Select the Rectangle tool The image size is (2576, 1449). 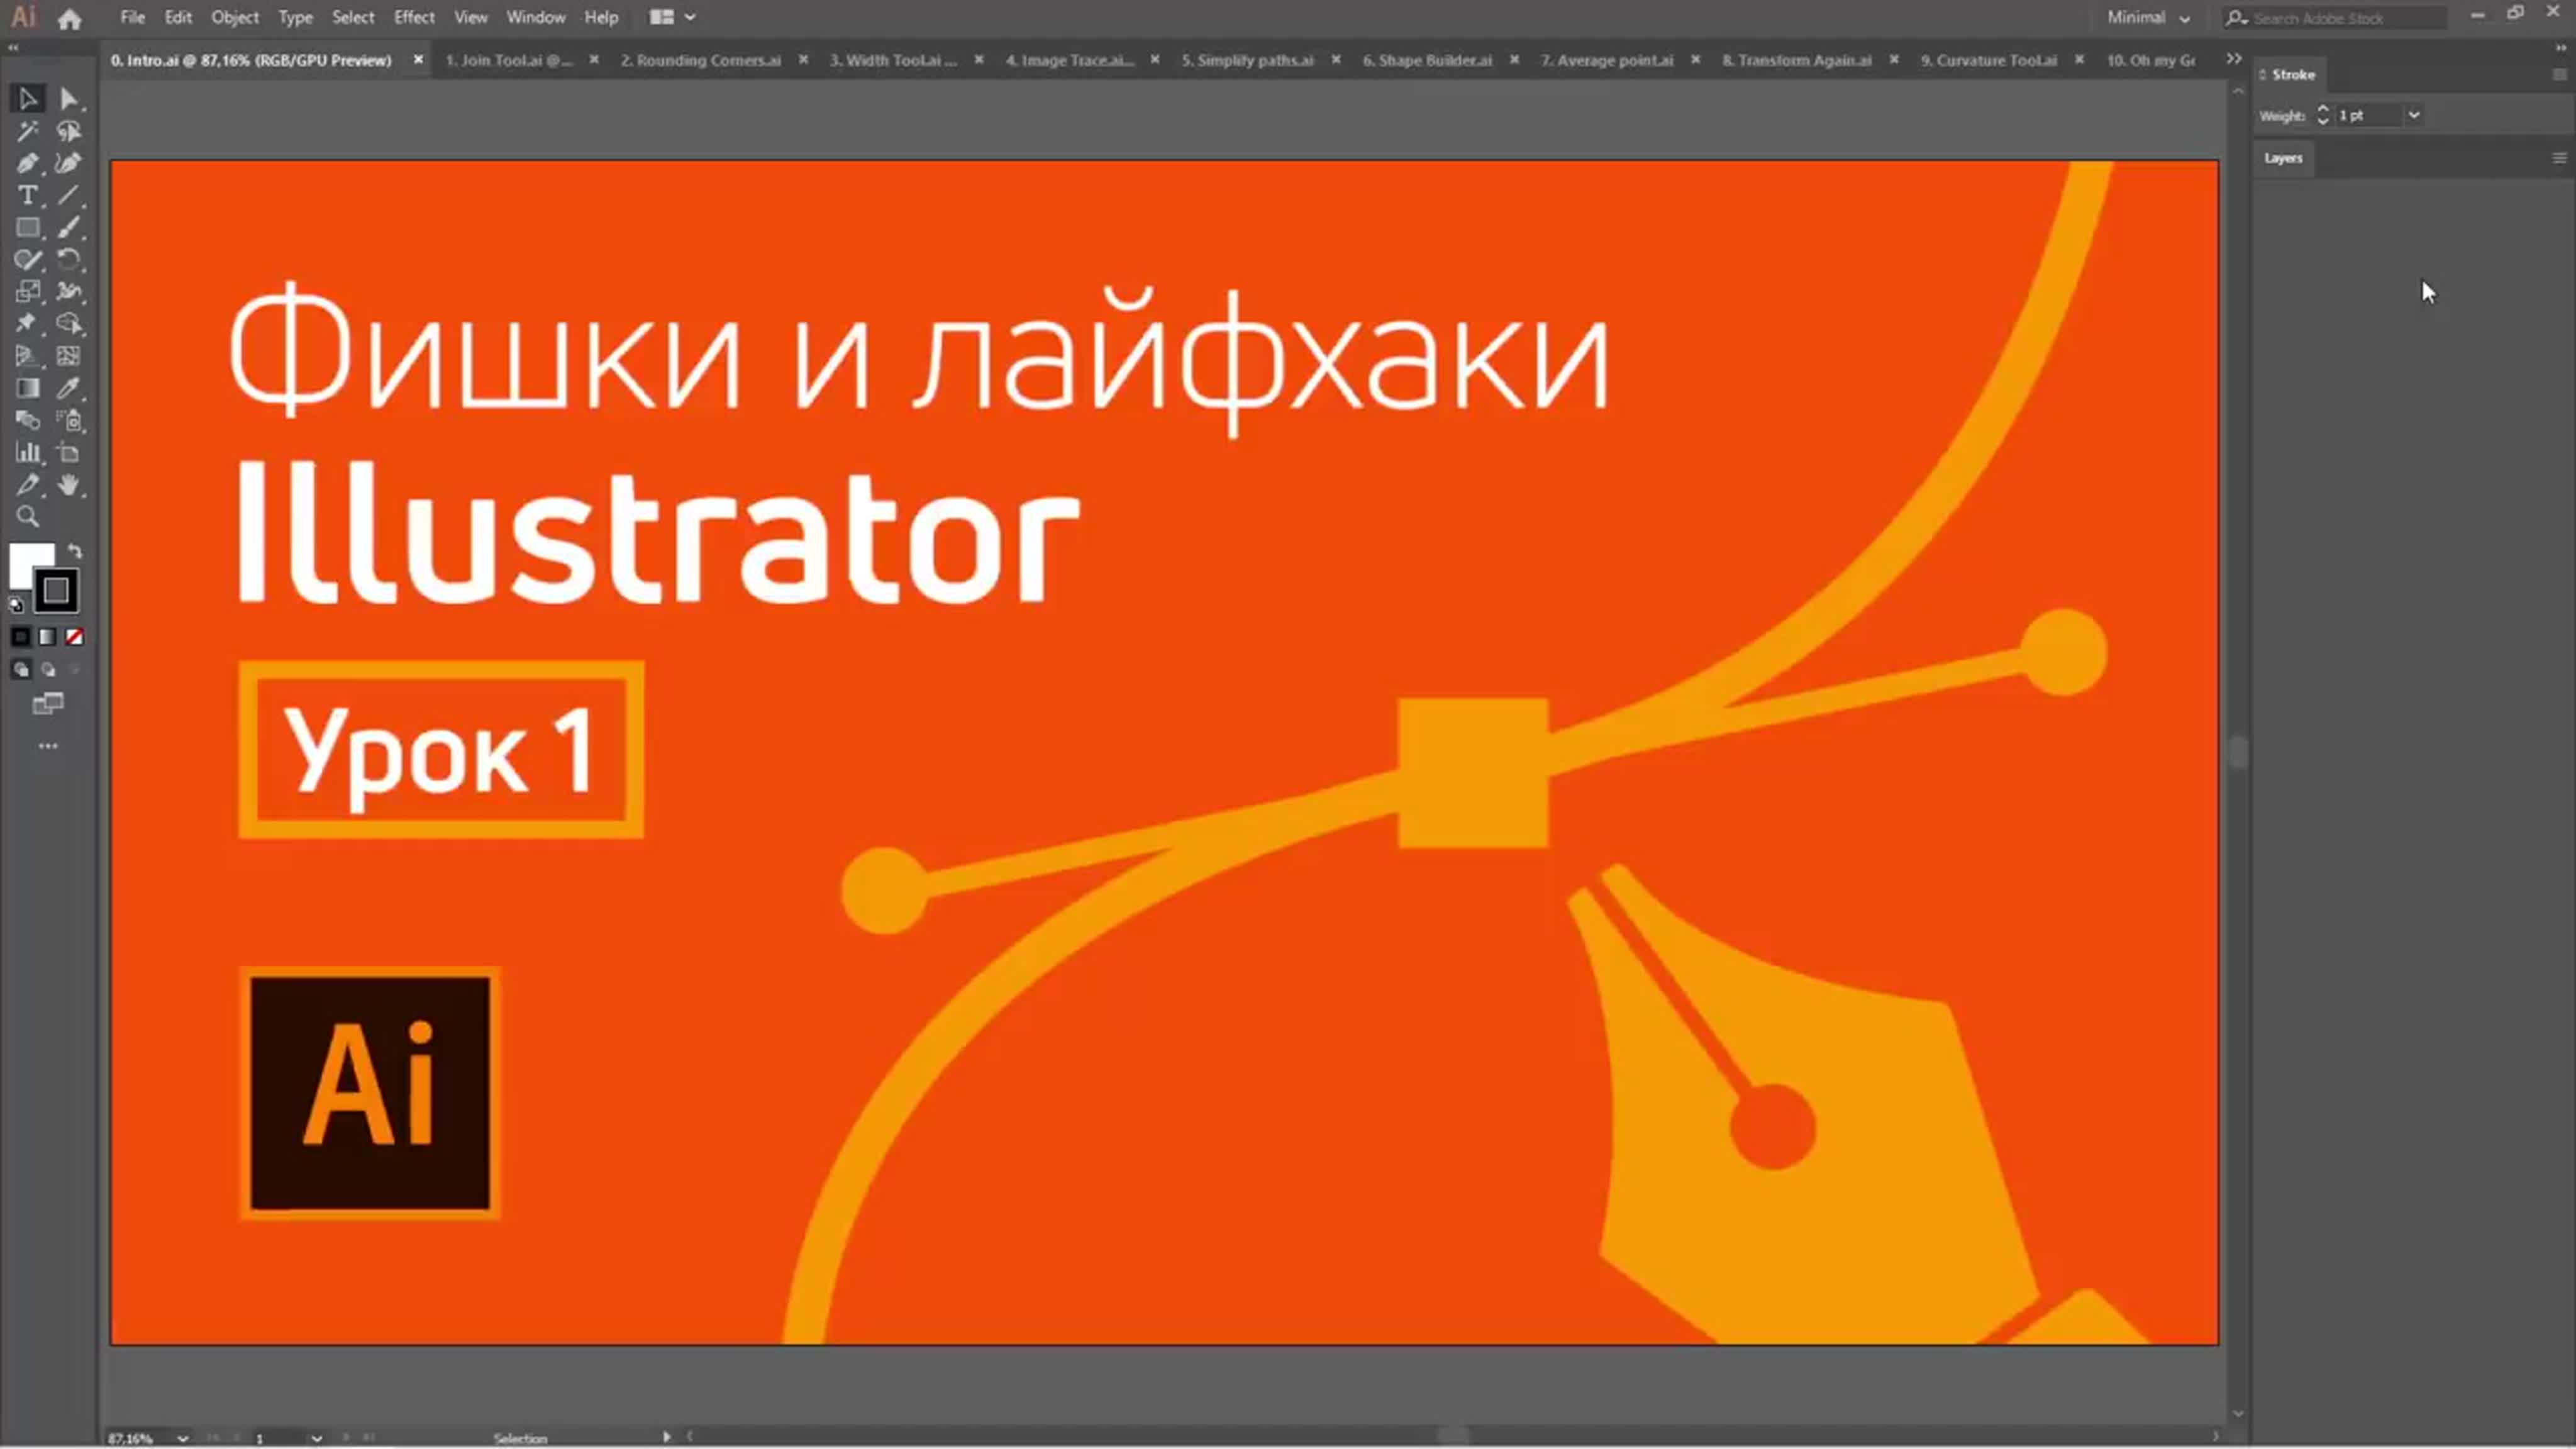click(27, 228)
